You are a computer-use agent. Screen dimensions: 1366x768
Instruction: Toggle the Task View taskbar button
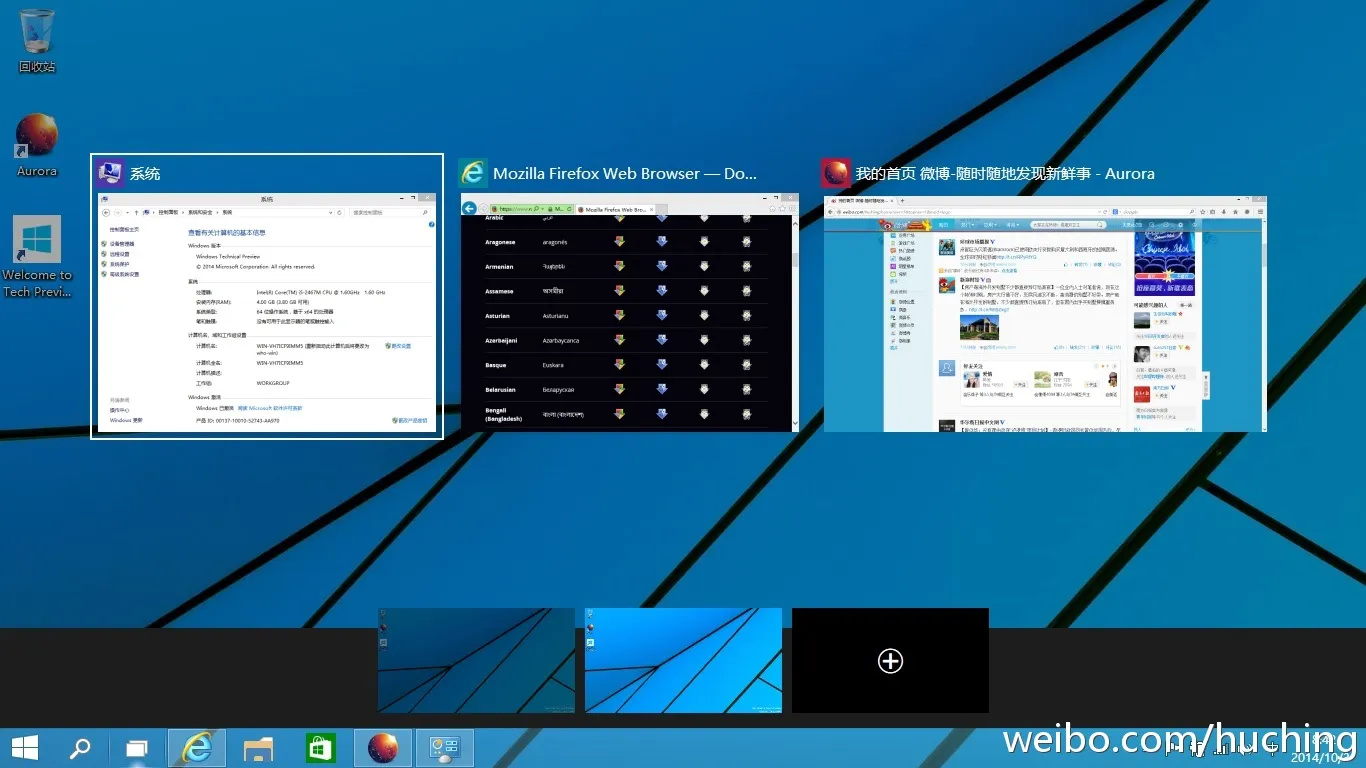tap(137, 748)
